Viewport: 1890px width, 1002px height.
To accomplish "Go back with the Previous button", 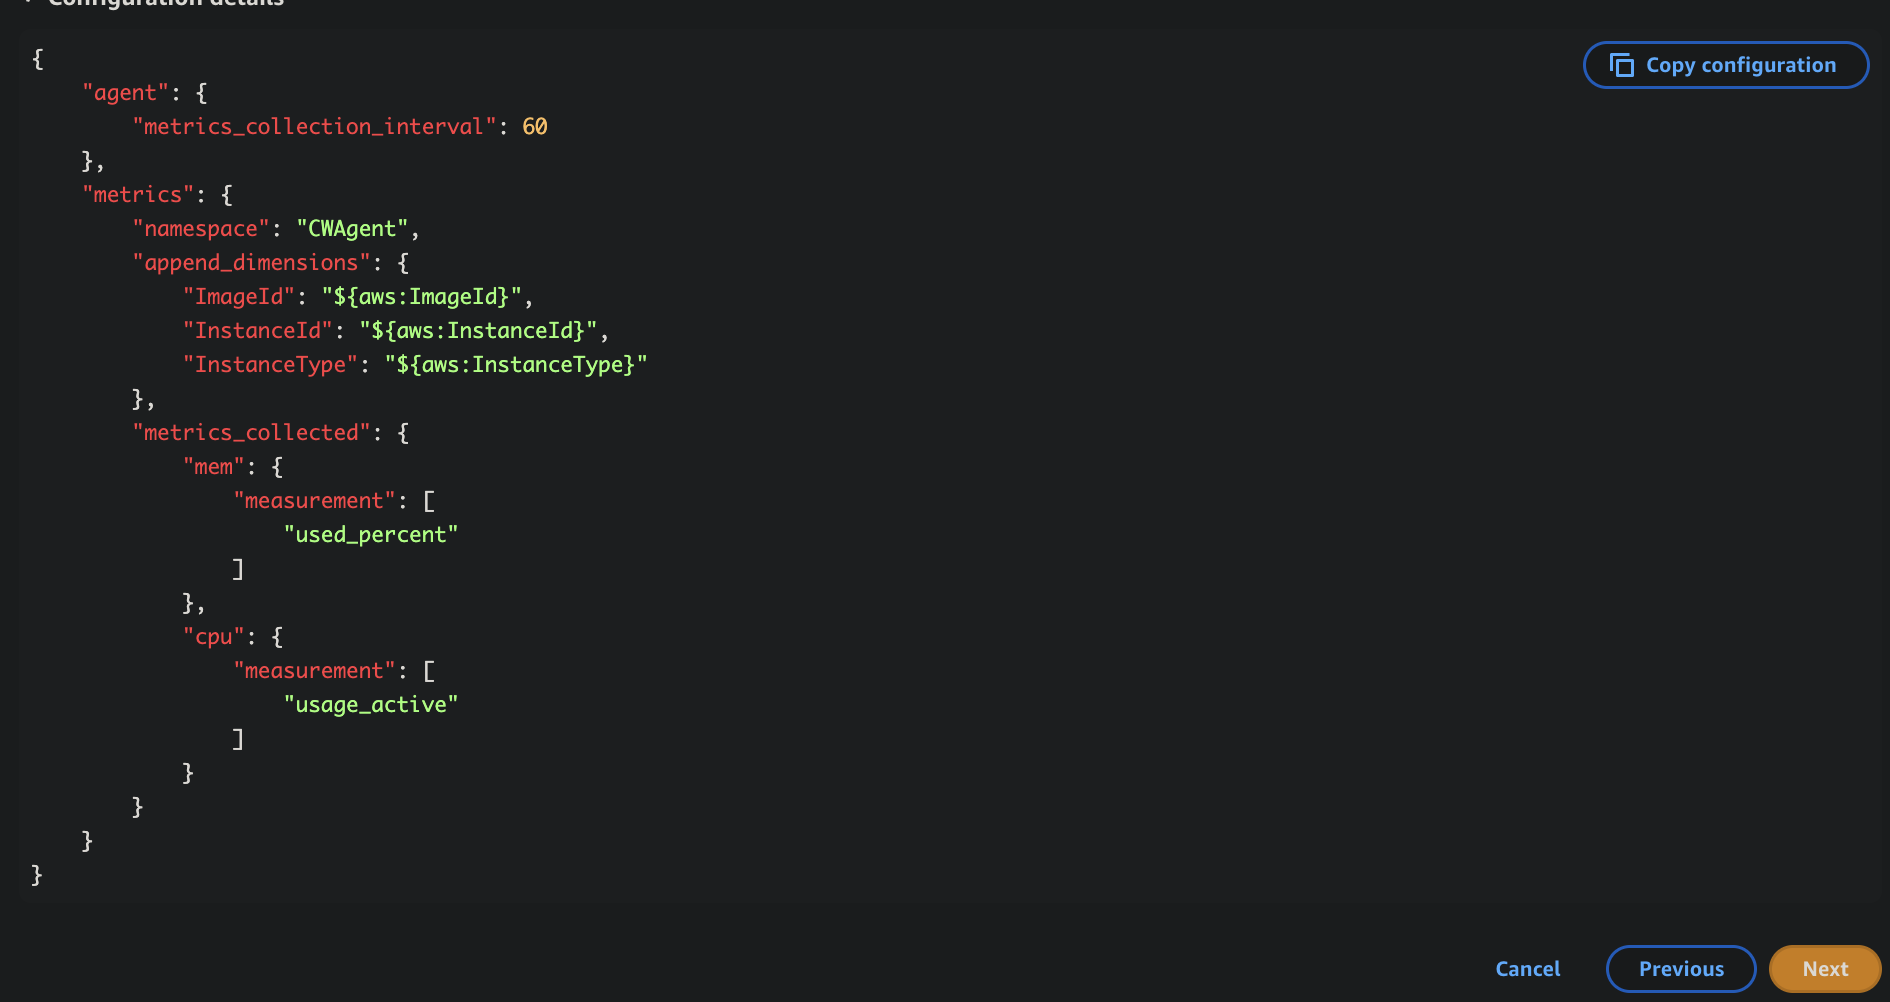I will click(x=1680, y=968).
